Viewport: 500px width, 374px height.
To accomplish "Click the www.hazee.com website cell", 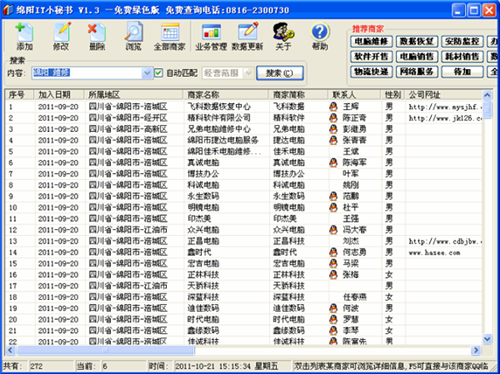I will pos(435,253).
